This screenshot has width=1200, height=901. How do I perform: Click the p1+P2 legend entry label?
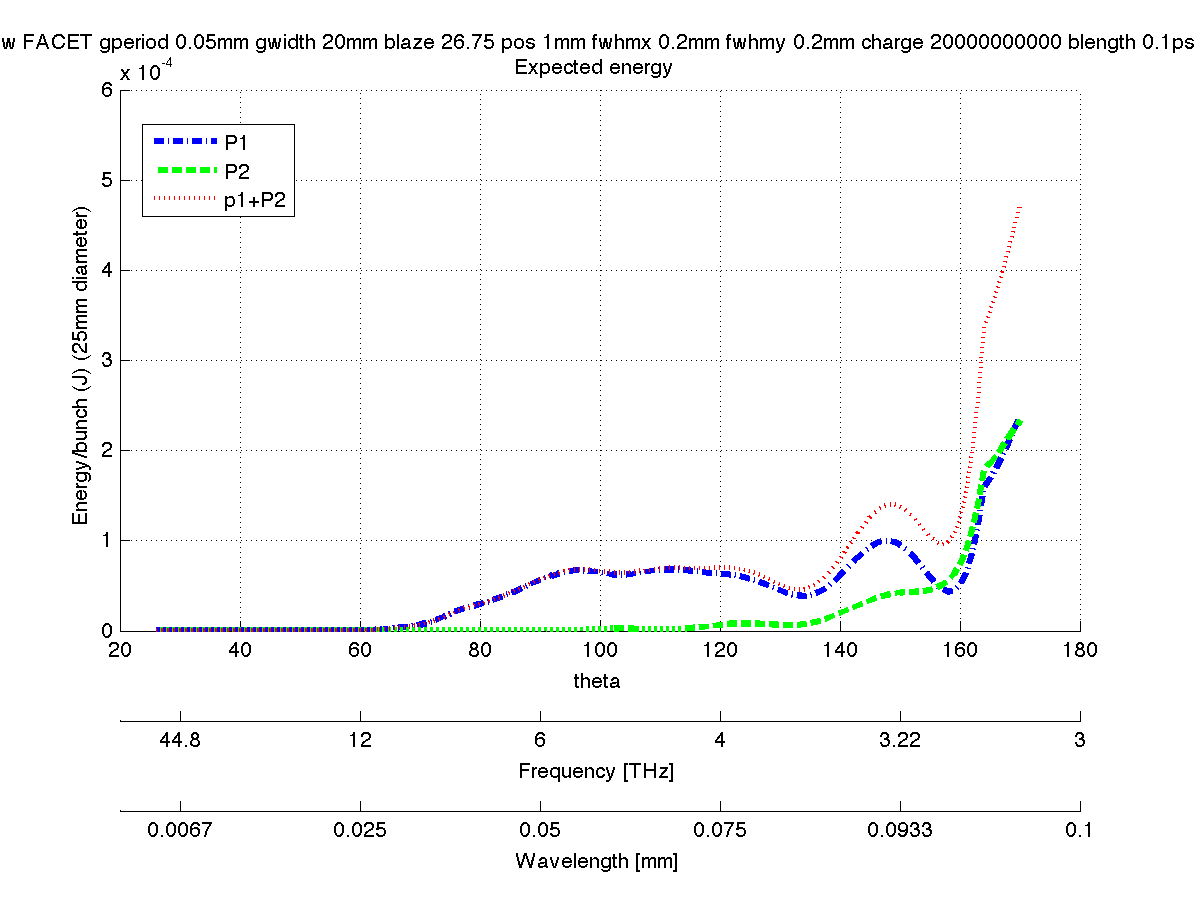[256, 201]
